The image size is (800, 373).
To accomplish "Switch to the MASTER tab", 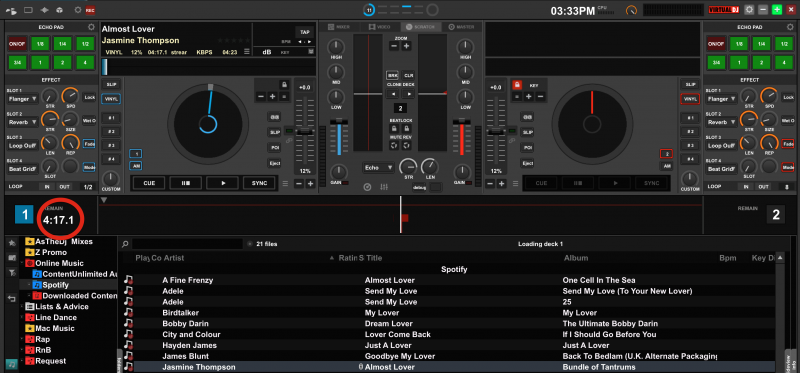I will coord(461,27).
